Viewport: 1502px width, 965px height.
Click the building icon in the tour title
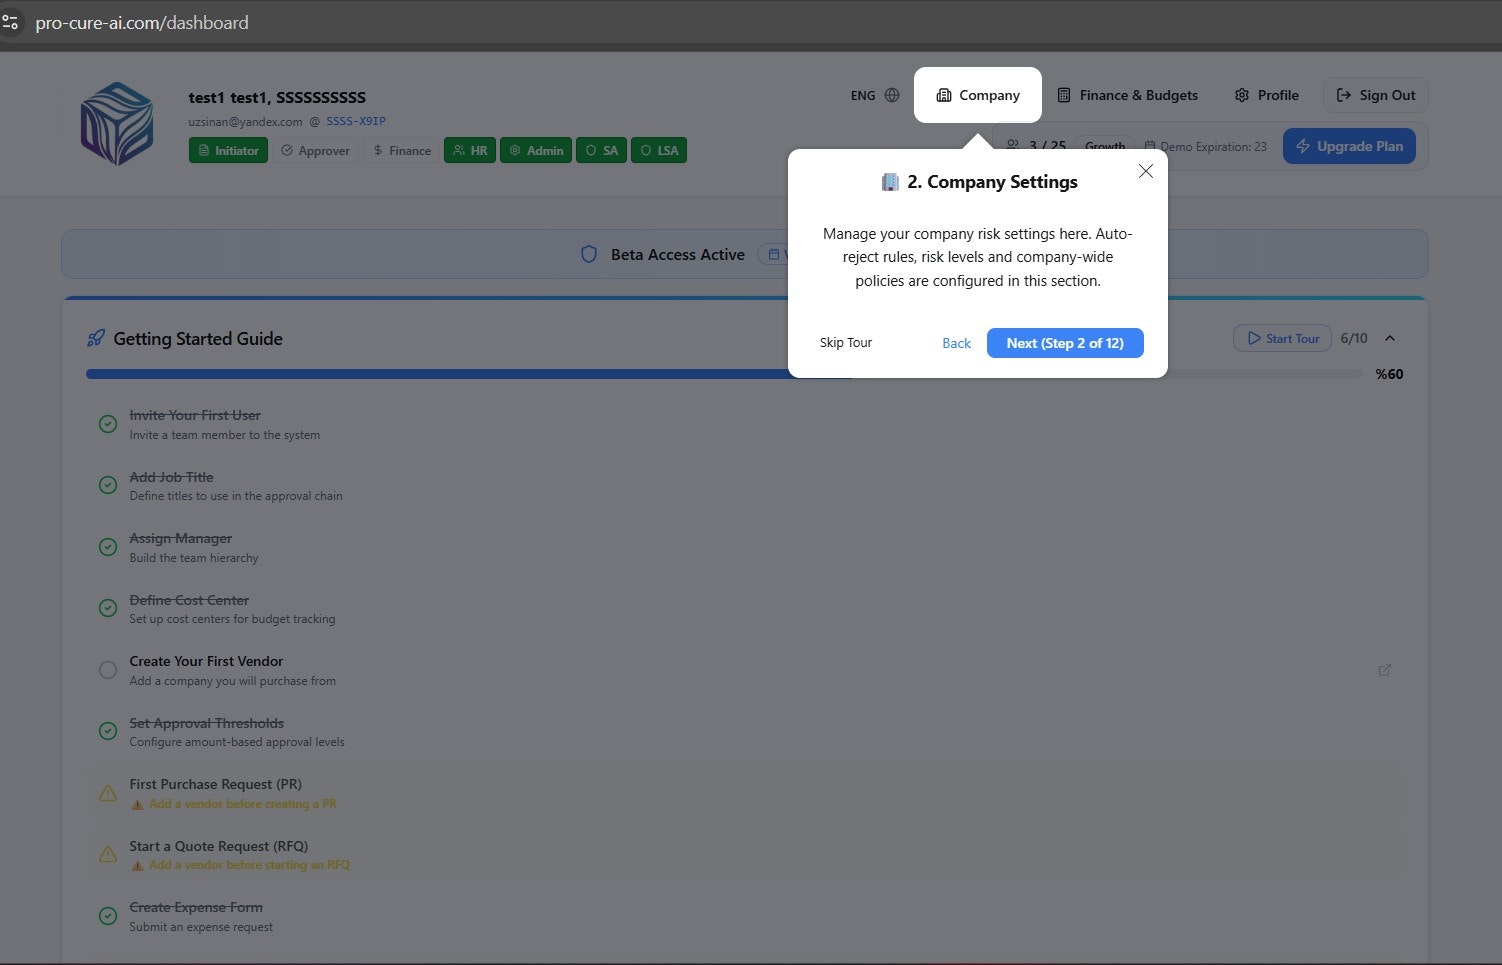click(890, 182)
